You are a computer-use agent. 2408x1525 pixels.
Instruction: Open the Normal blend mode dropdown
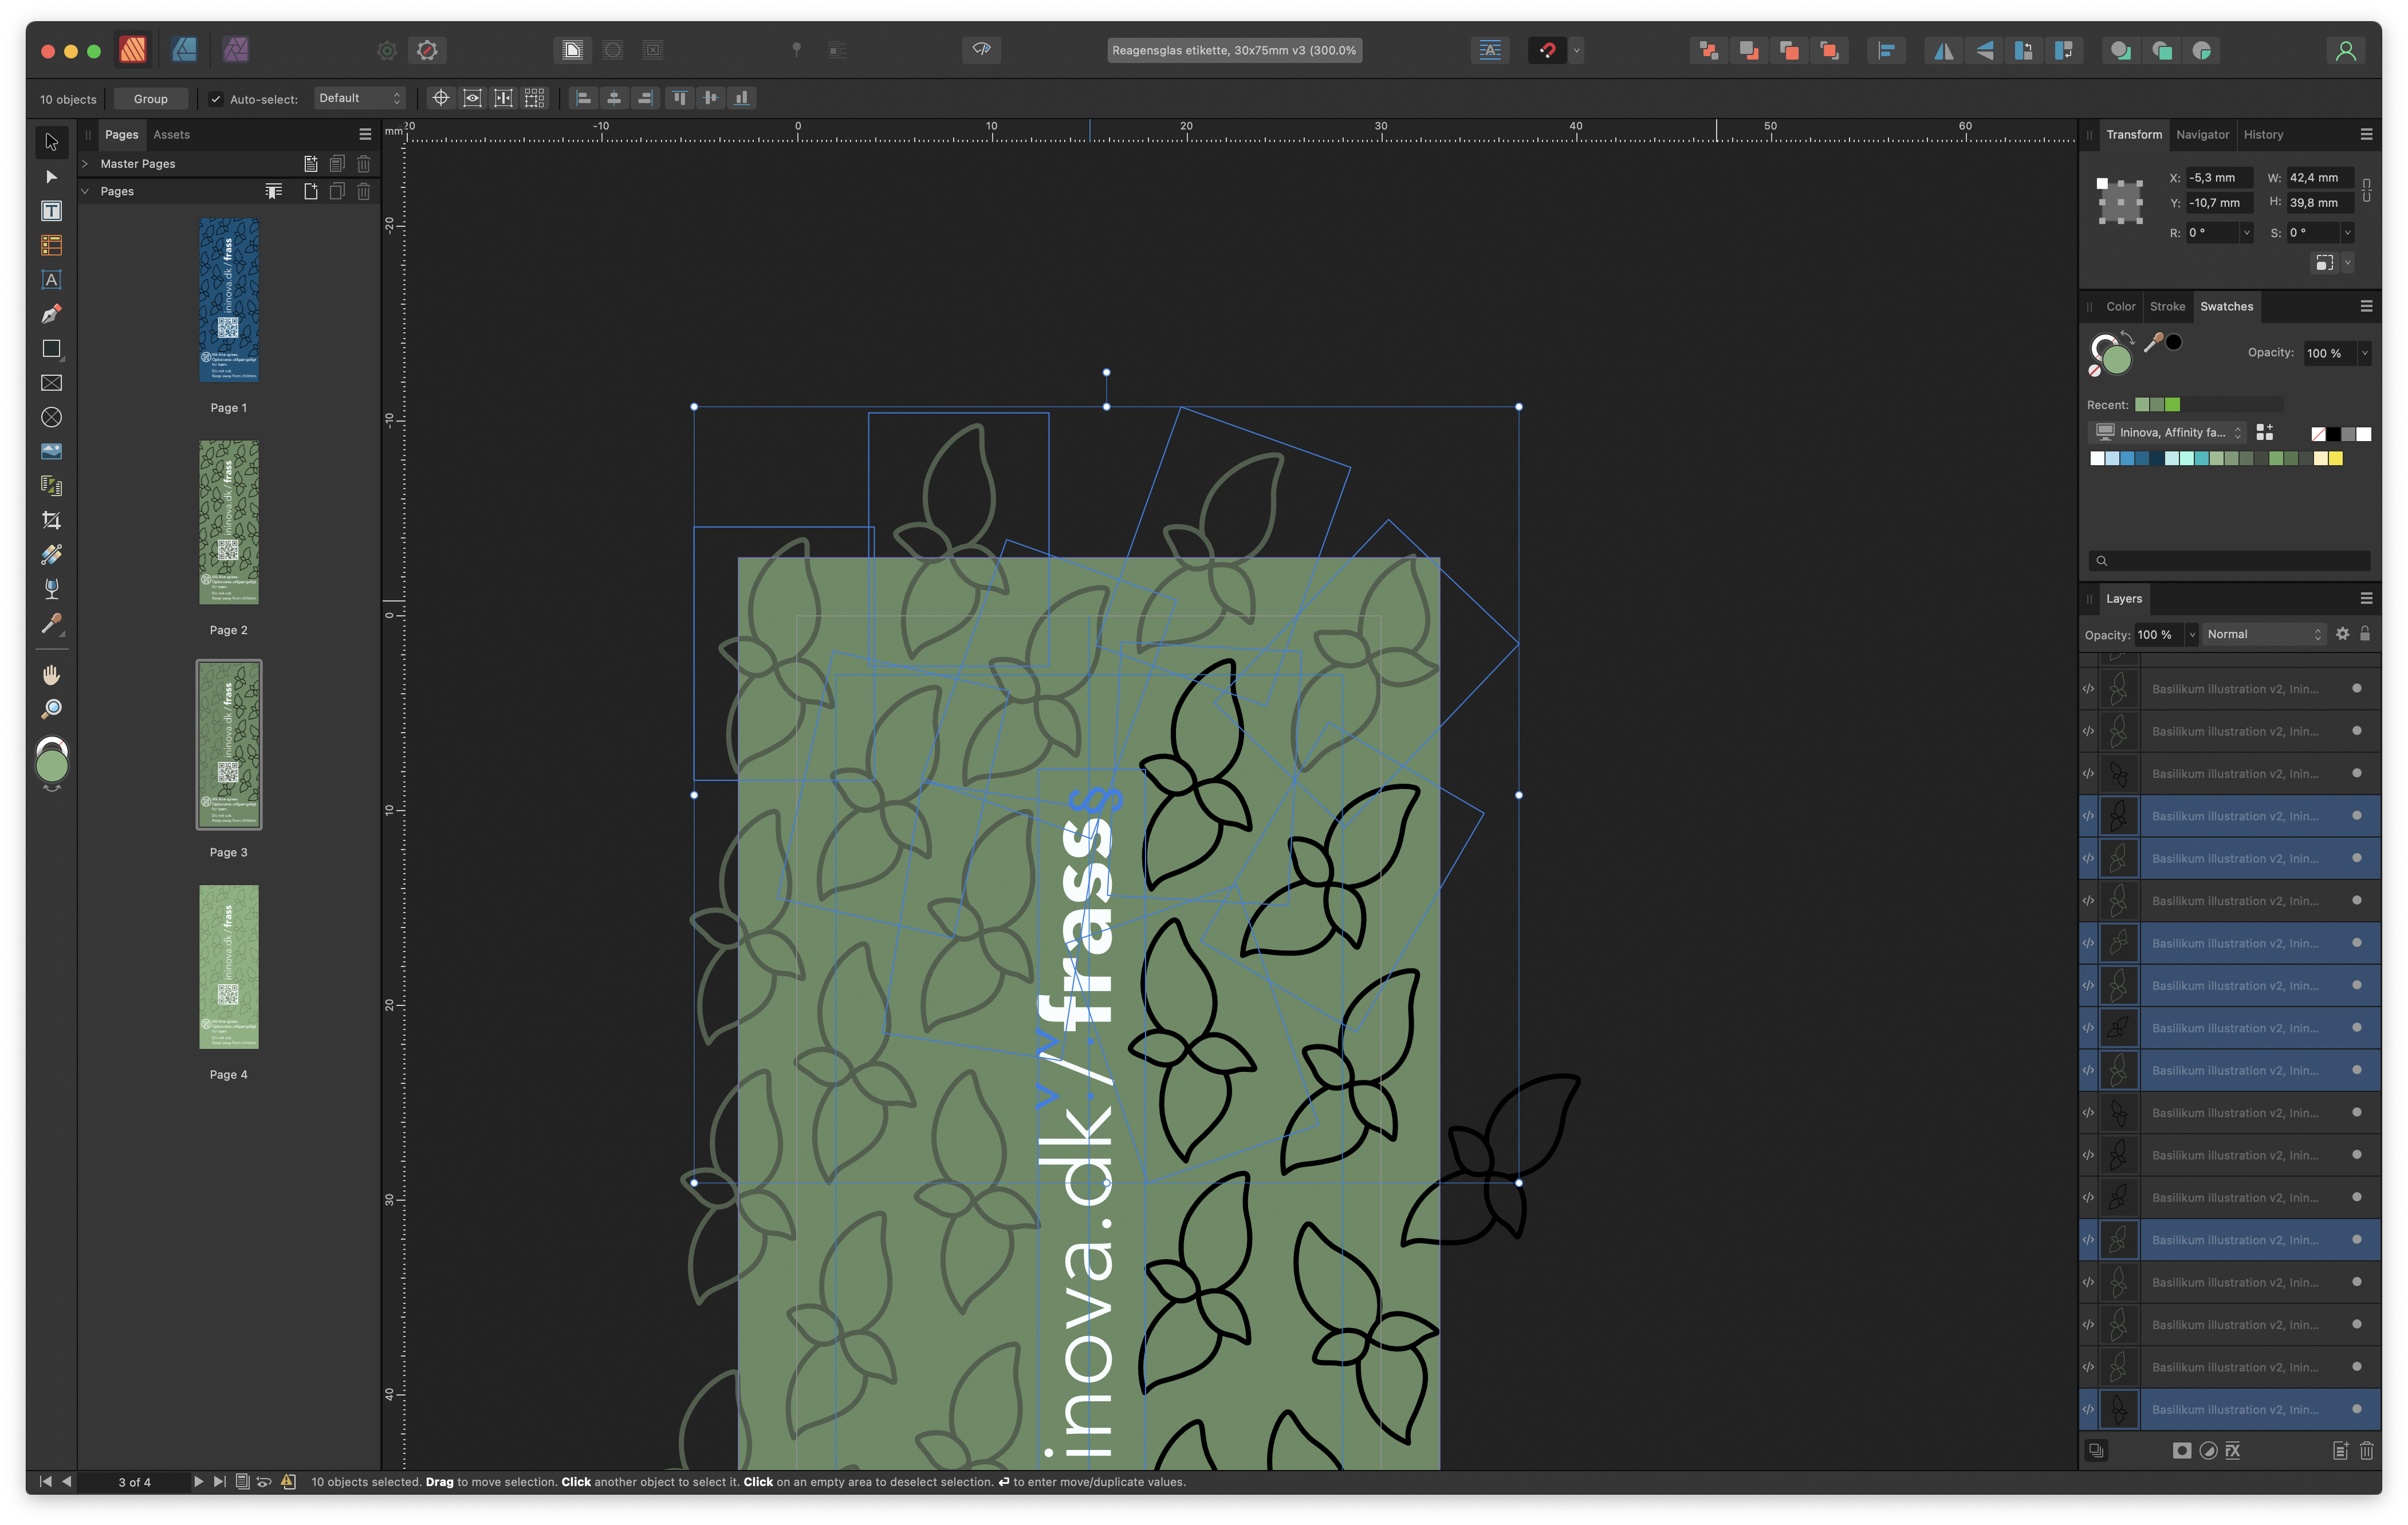point(2264,634)
